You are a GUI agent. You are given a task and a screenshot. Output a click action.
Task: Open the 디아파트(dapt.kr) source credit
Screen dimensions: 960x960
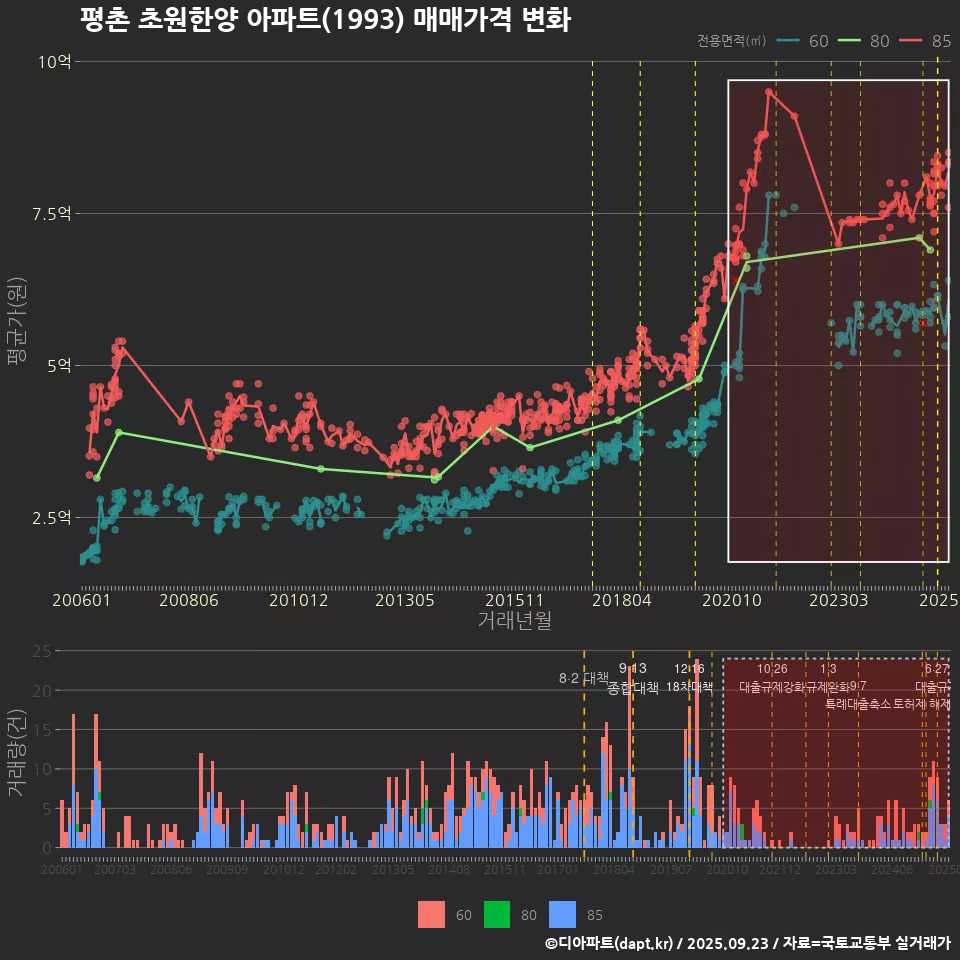pos(610,943)
